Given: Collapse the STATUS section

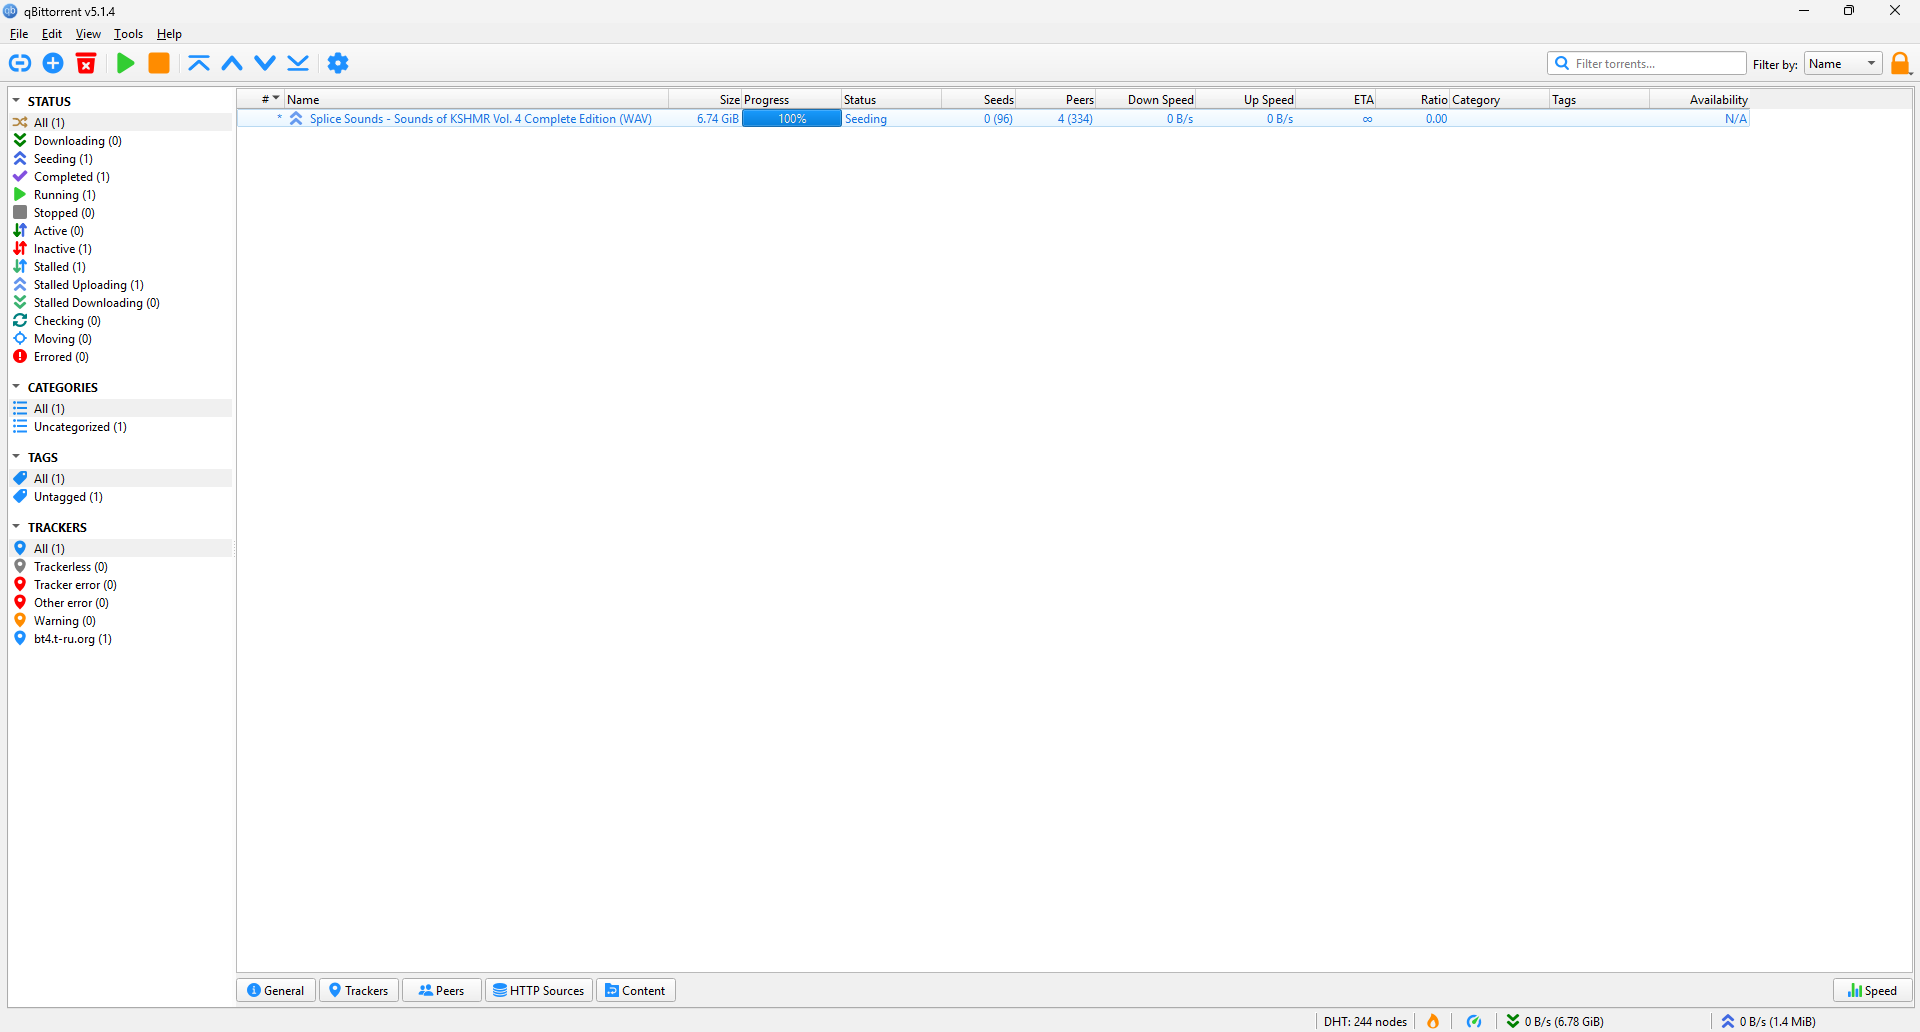Looking at the screenshot, I should 16,101.
